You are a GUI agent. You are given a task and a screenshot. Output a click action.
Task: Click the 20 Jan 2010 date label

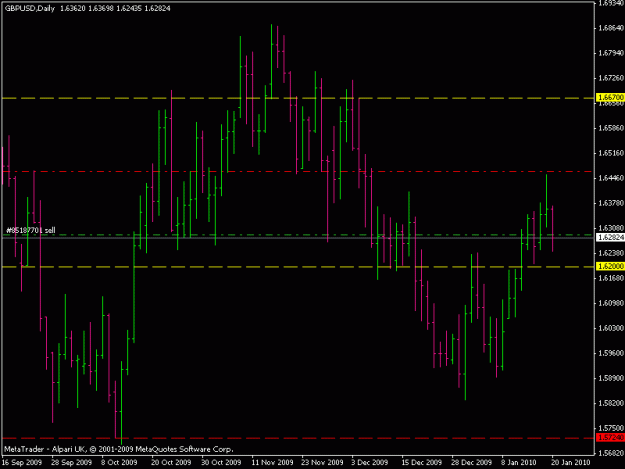click(570, 463)
